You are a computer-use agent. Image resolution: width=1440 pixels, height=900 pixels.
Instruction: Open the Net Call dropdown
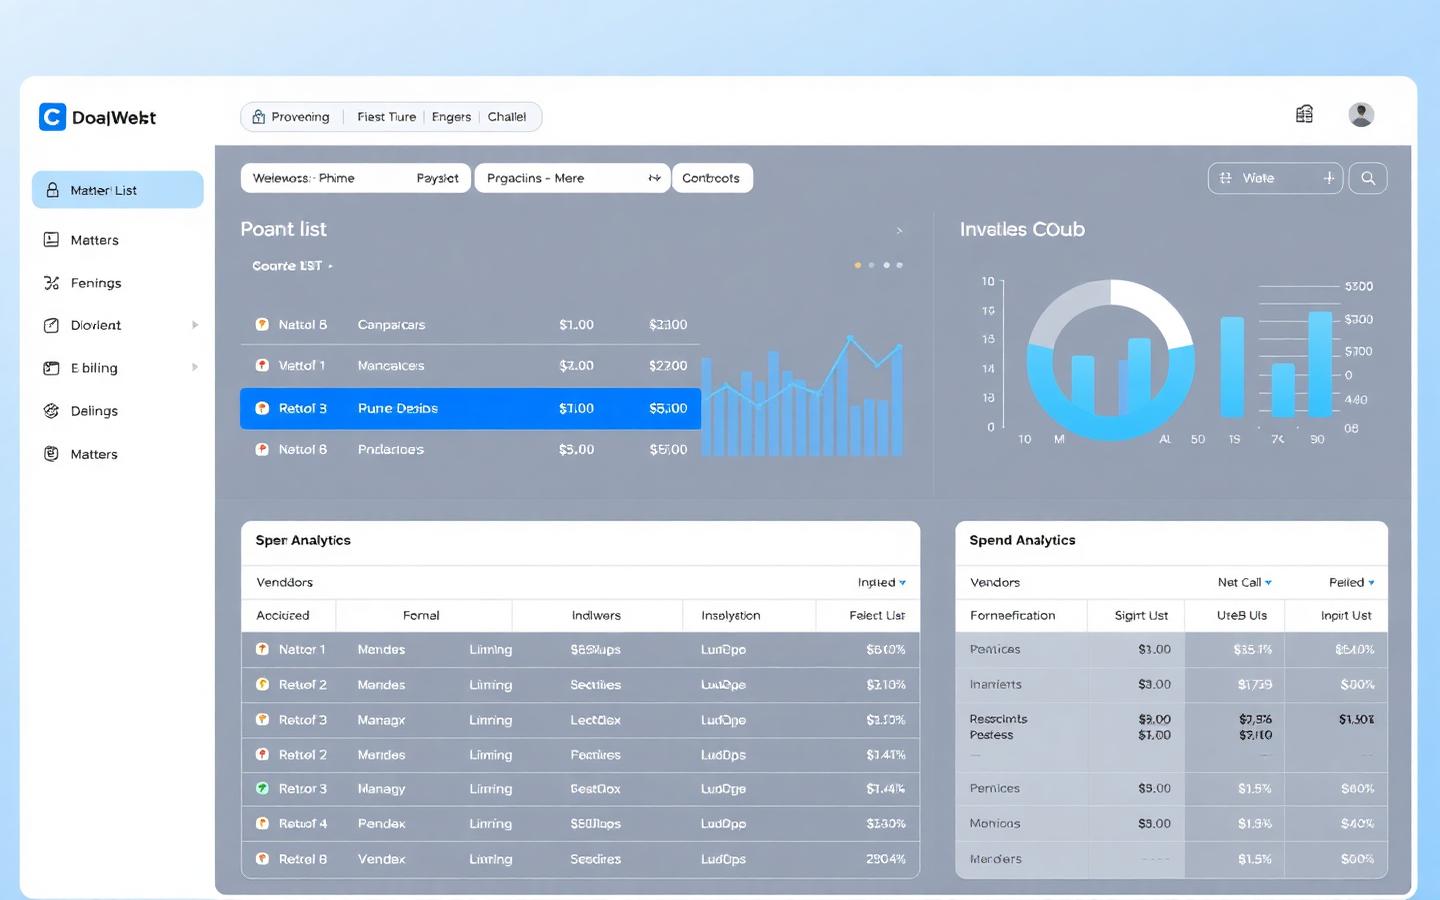click(x=1244, y=582)
